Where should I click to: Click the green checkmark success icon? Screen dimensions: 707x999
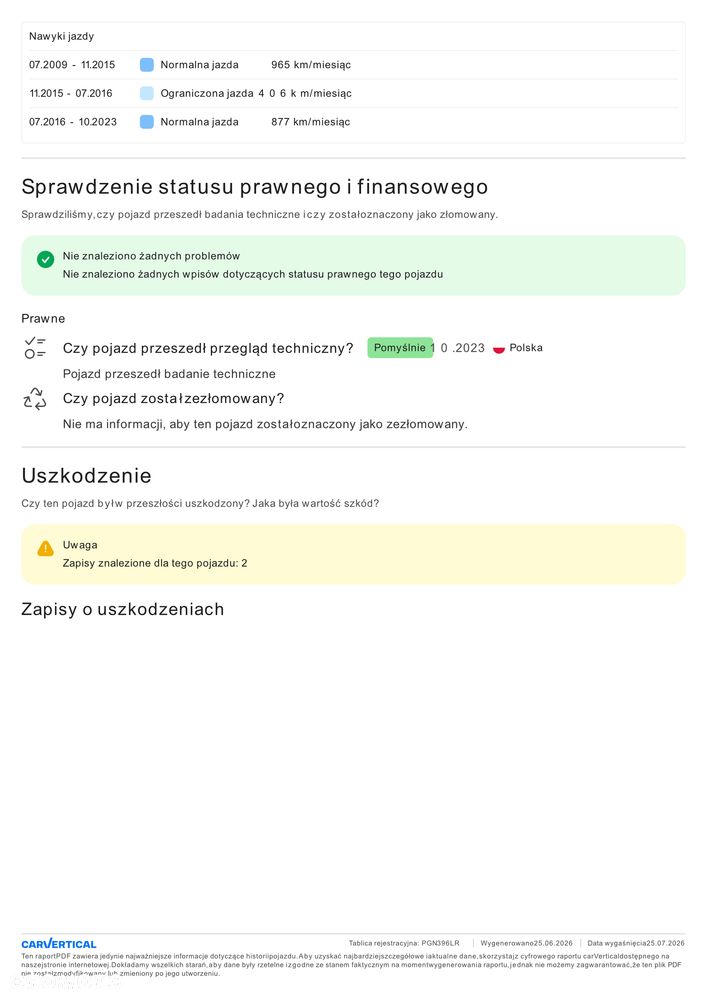tap(45, 259)
